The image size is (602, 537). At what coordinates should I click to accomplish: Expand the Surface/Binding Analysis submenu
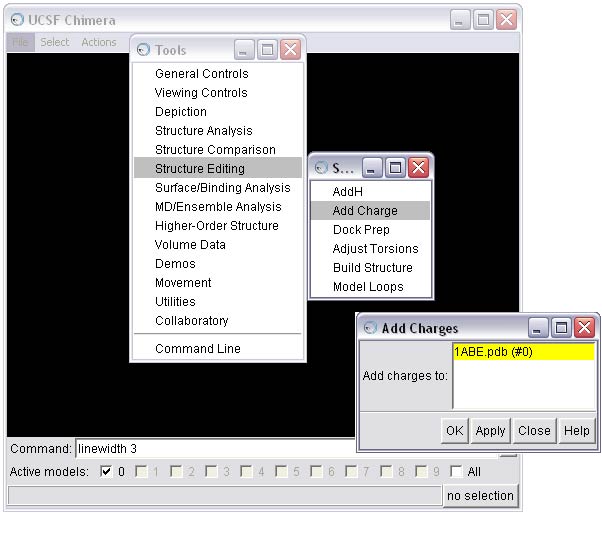[222, 188]
